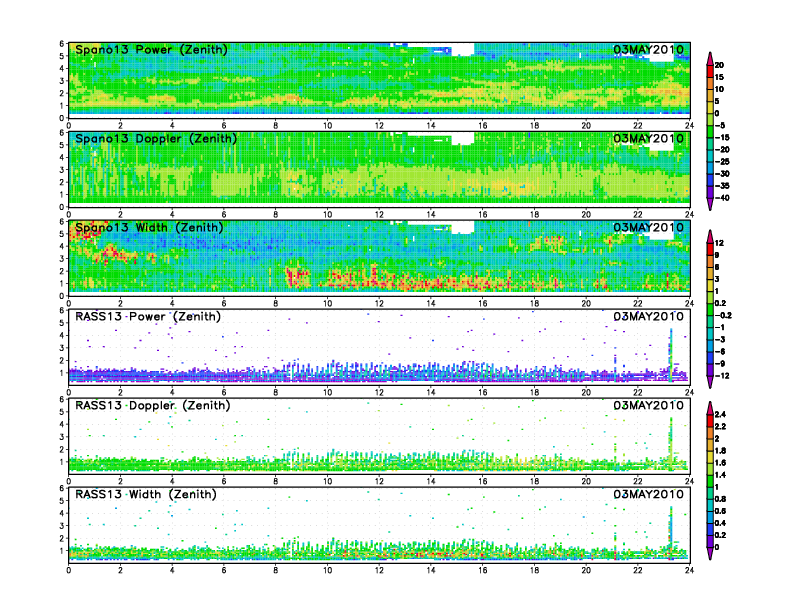Click the '-9' label on the middle colorbar

720,364
